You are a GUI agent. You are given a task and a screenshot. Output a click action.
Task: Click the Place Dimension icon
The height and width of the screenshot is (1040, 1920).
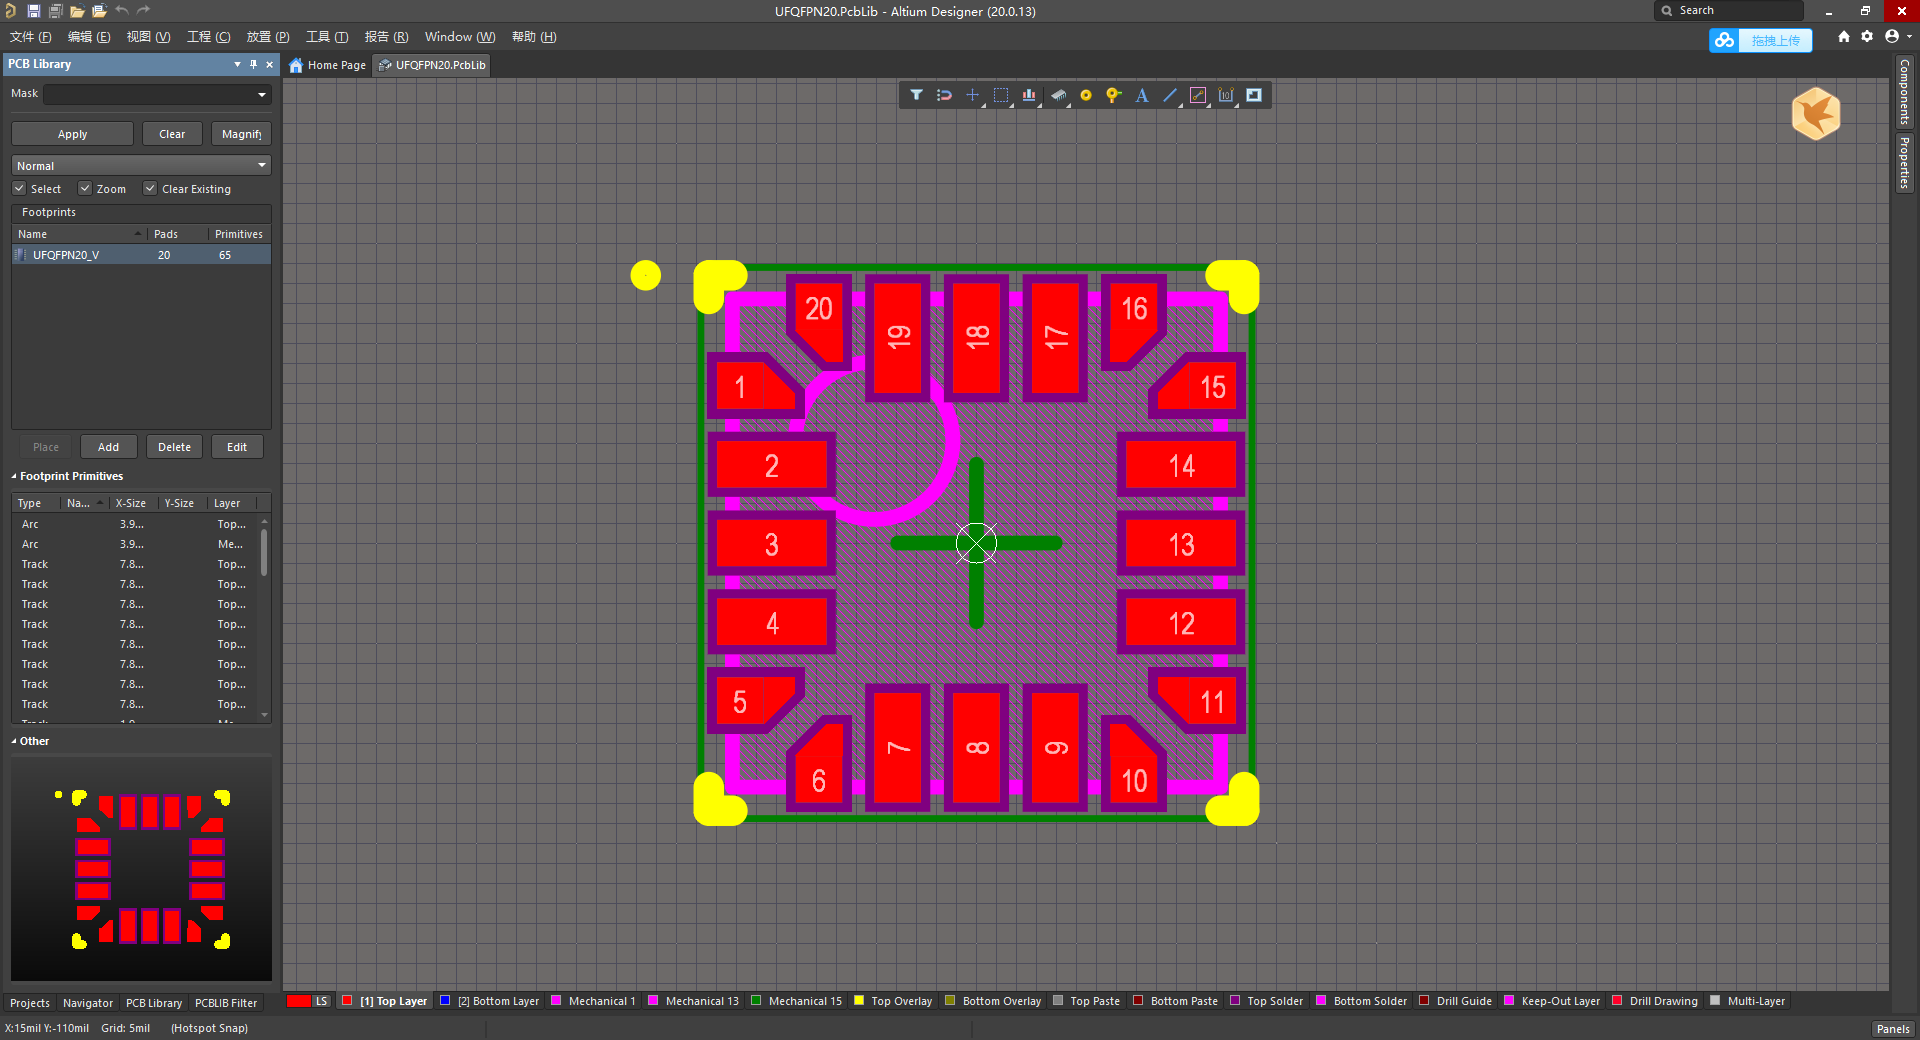click(x=1226, y=95)
